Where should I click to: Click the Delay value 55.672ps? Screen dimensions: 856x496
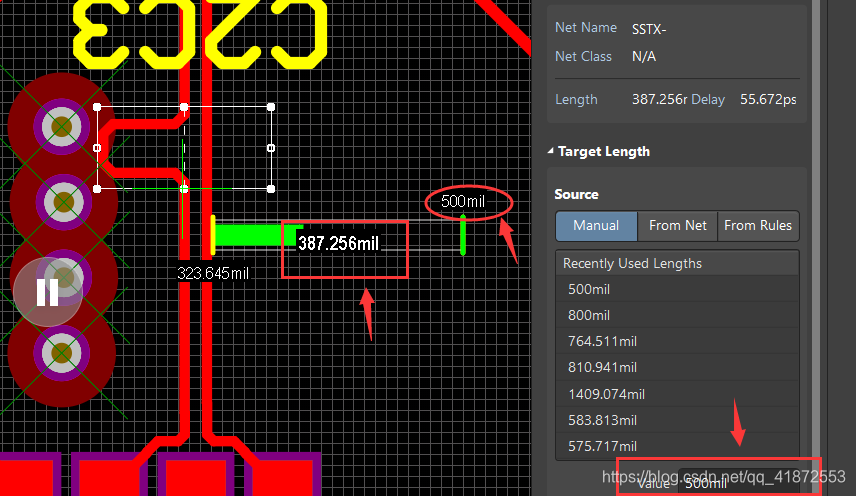[x=768, y=99]
